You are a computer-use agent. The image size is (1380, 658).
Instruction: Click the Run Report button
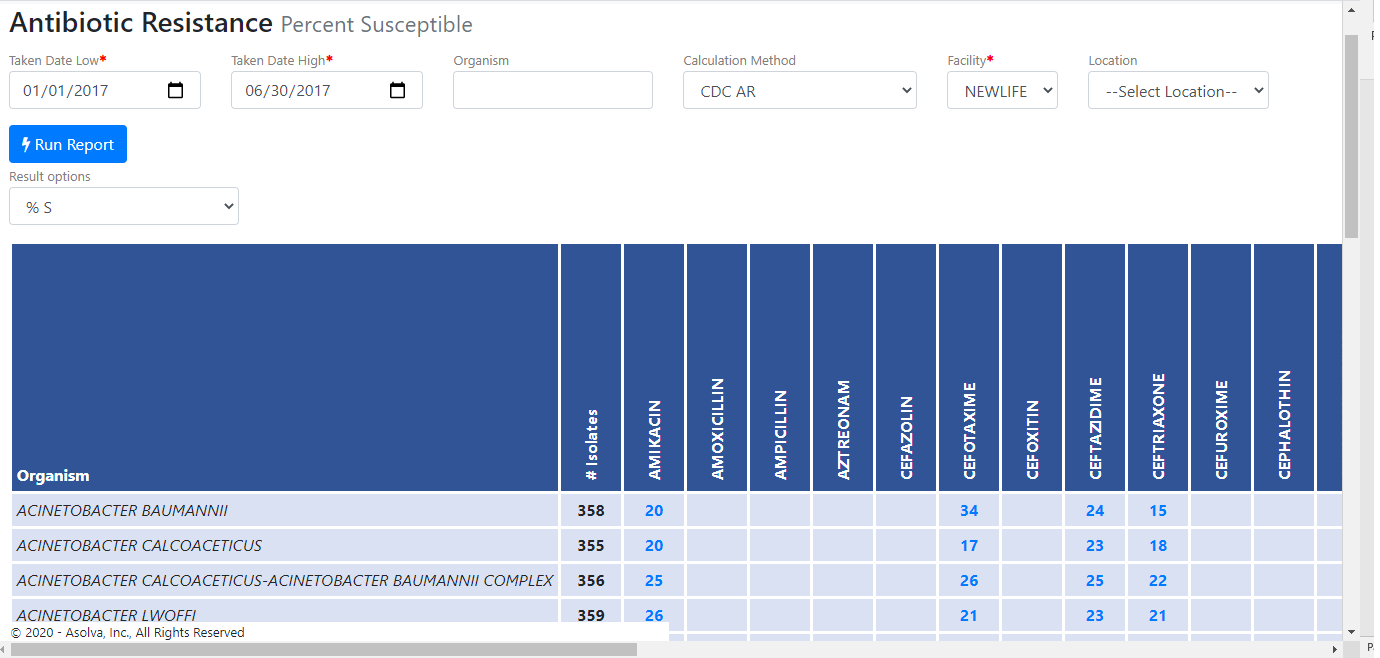tap(68, 144)
